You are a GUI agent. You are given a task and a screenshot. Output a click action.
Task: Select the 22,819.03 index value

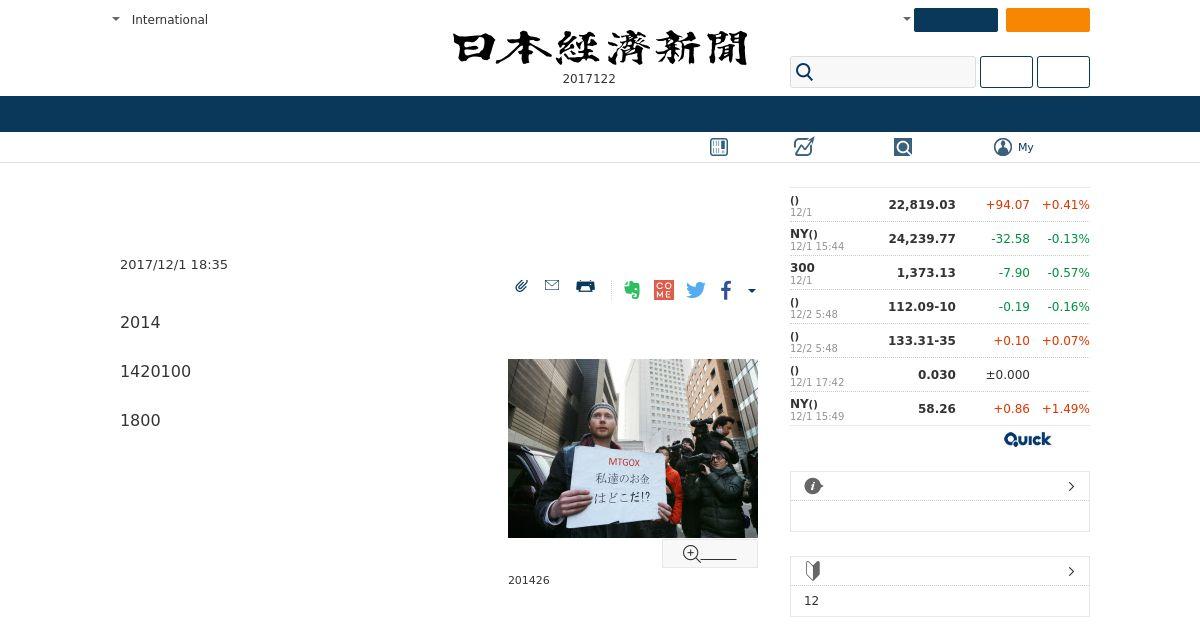(x=922, y=205)
